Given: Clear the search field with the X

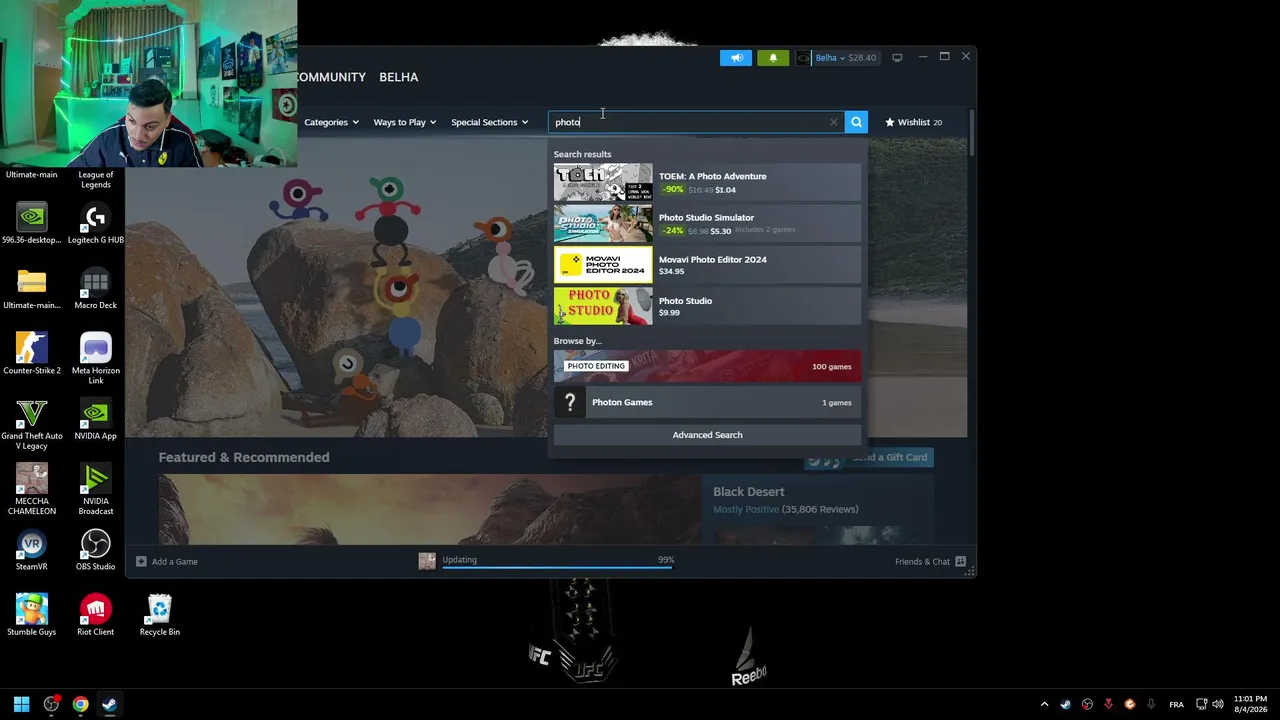Looking at the screenshot, I should click(834, 122).
